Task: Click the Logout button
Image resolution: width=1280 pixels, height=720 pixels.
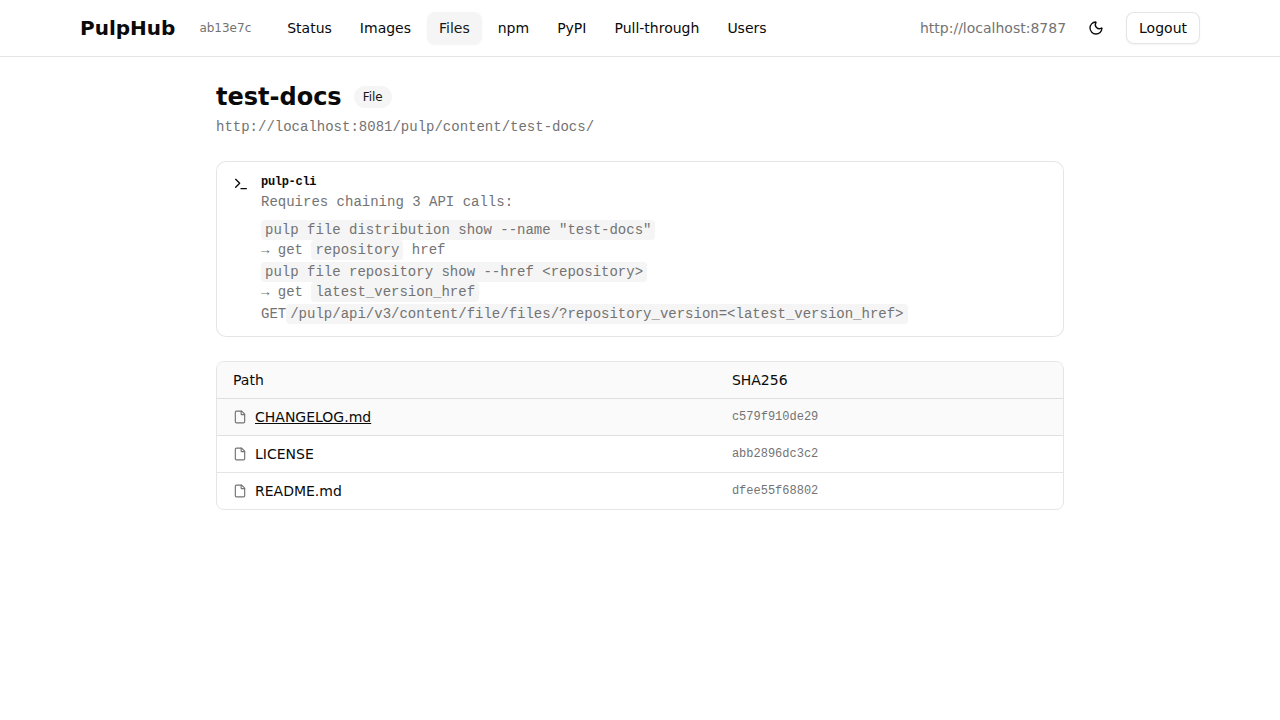Action: pyautogui.click(x=1162, y=28)
